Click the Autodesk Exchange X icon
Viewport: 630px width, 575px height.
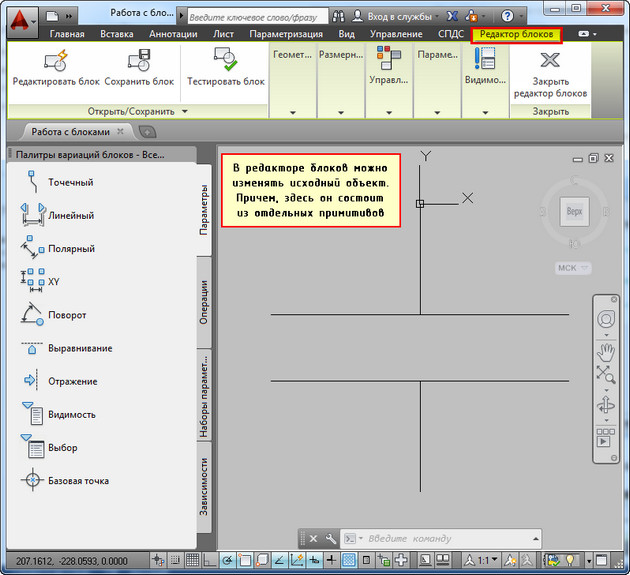click(452, 16)
